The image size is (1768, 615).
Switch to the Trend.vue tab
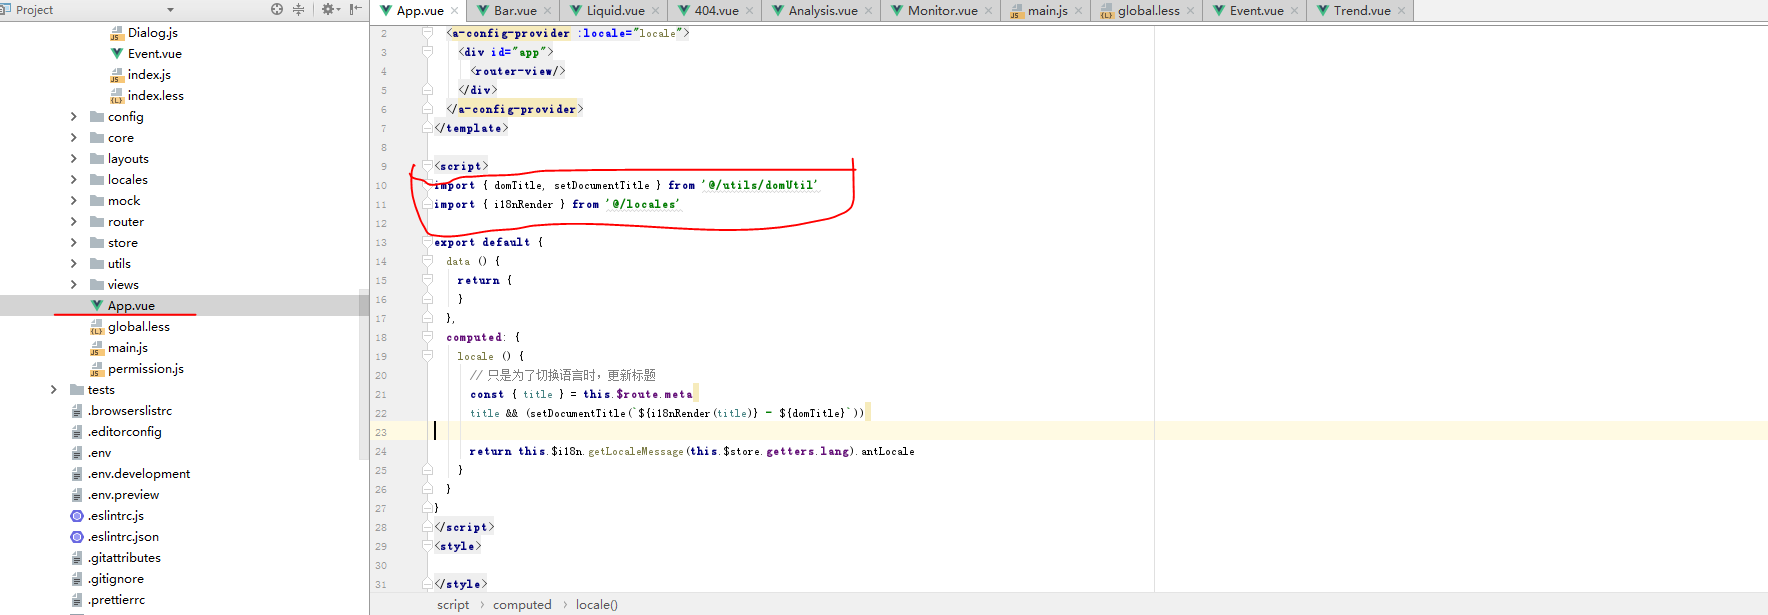pyautogui.click(x=1361, y=11)
